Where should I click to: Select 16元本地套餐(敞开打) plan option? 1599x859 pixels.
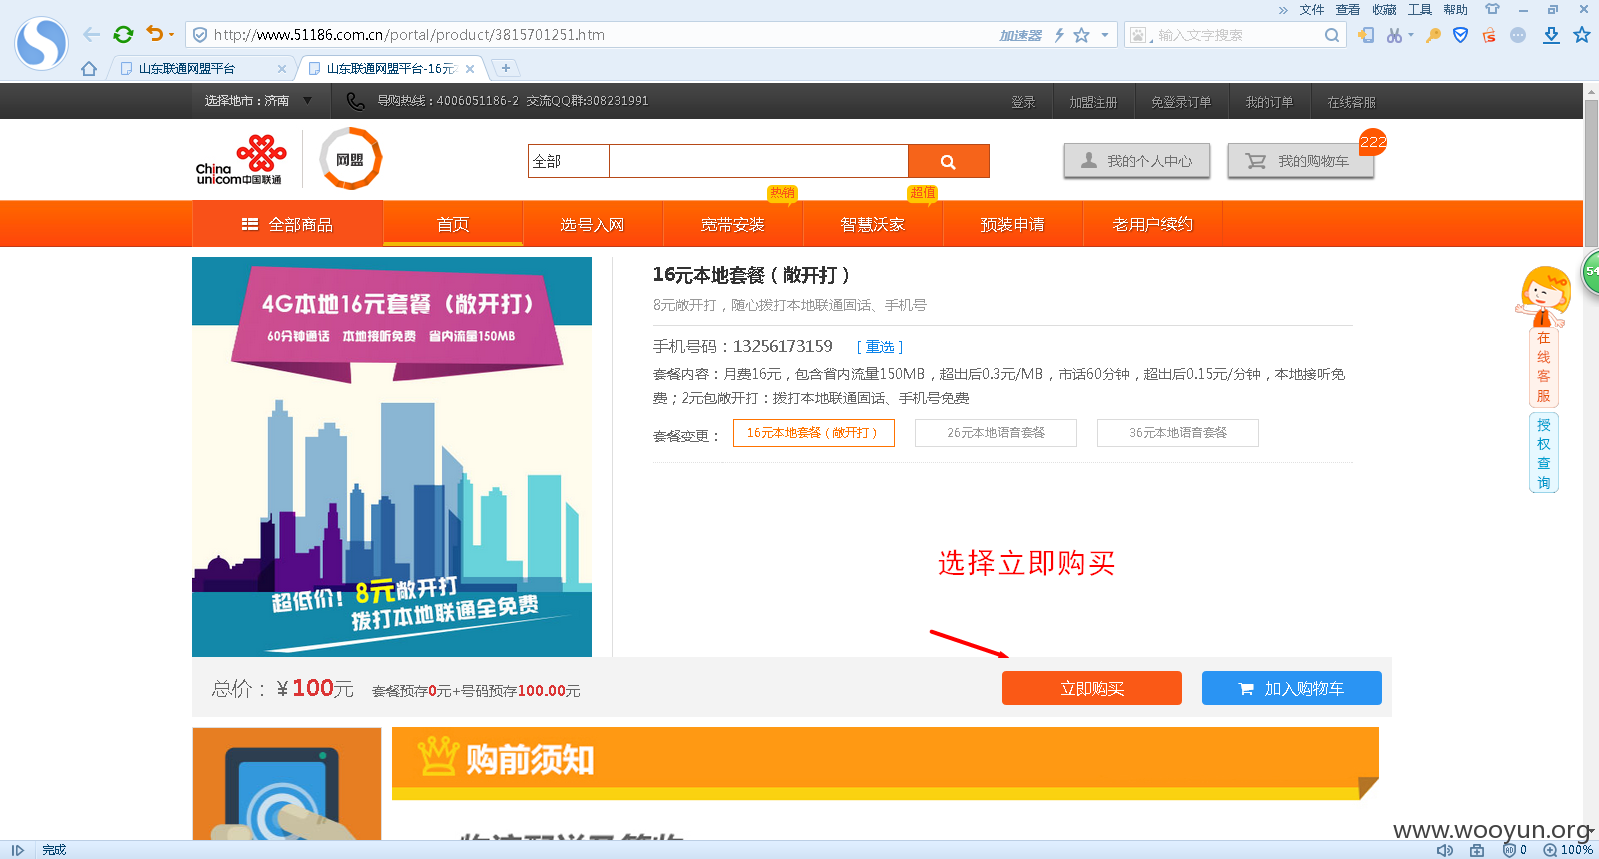coord(813,433)
